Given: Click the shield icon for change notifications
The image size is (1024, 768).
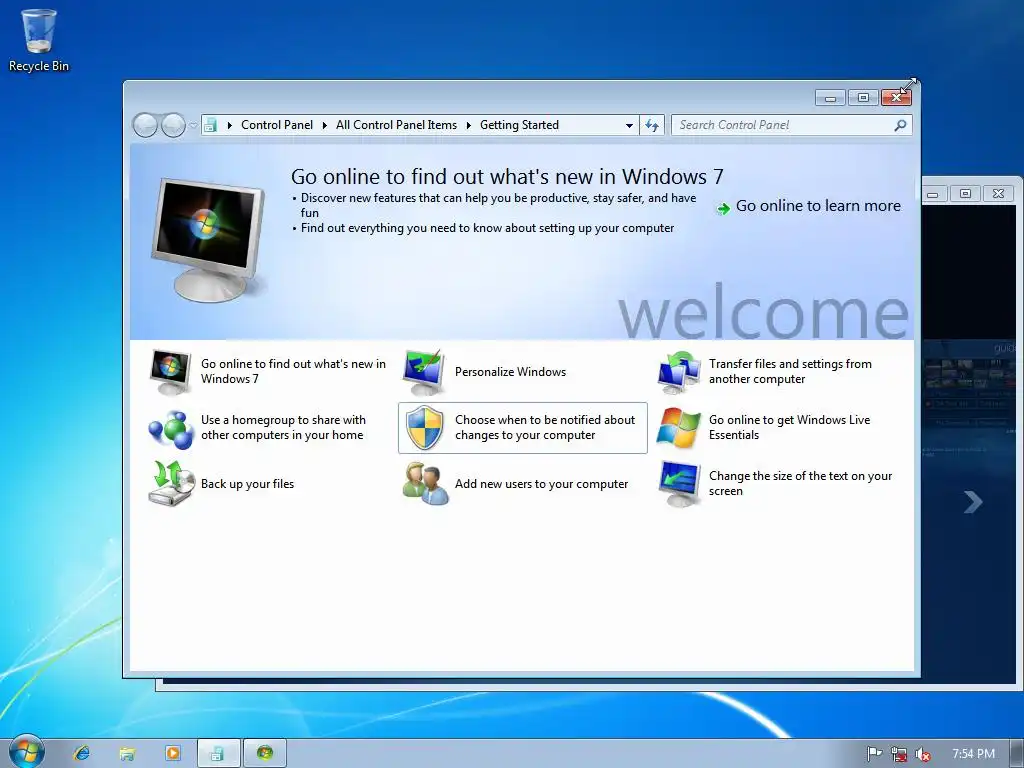Looking at the screenshot, I should pos(424,428).
